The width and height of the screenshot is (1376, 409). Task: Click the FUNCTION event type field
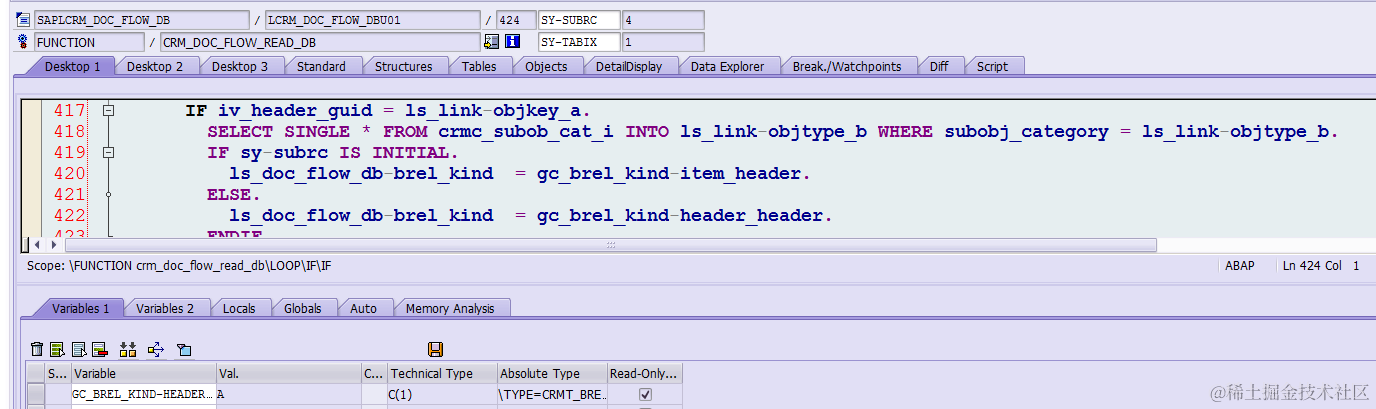click(x=90, y=42)
